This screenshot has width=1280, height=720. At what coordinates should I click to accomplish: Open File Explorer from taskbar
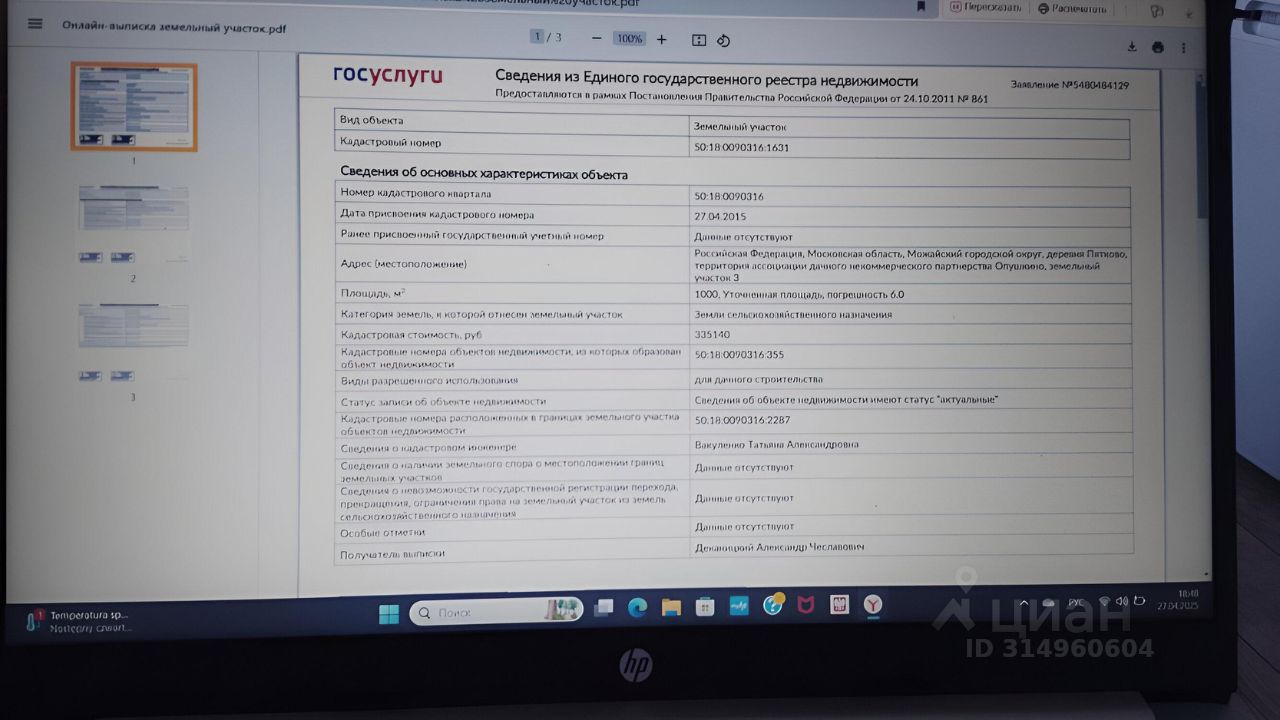tap(671, 607)
